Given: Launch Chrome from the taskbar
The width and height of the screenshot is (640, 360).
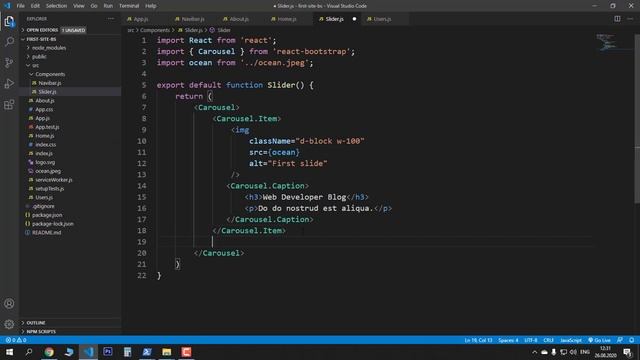Looking at the screenshot, I should coord(49,352).
